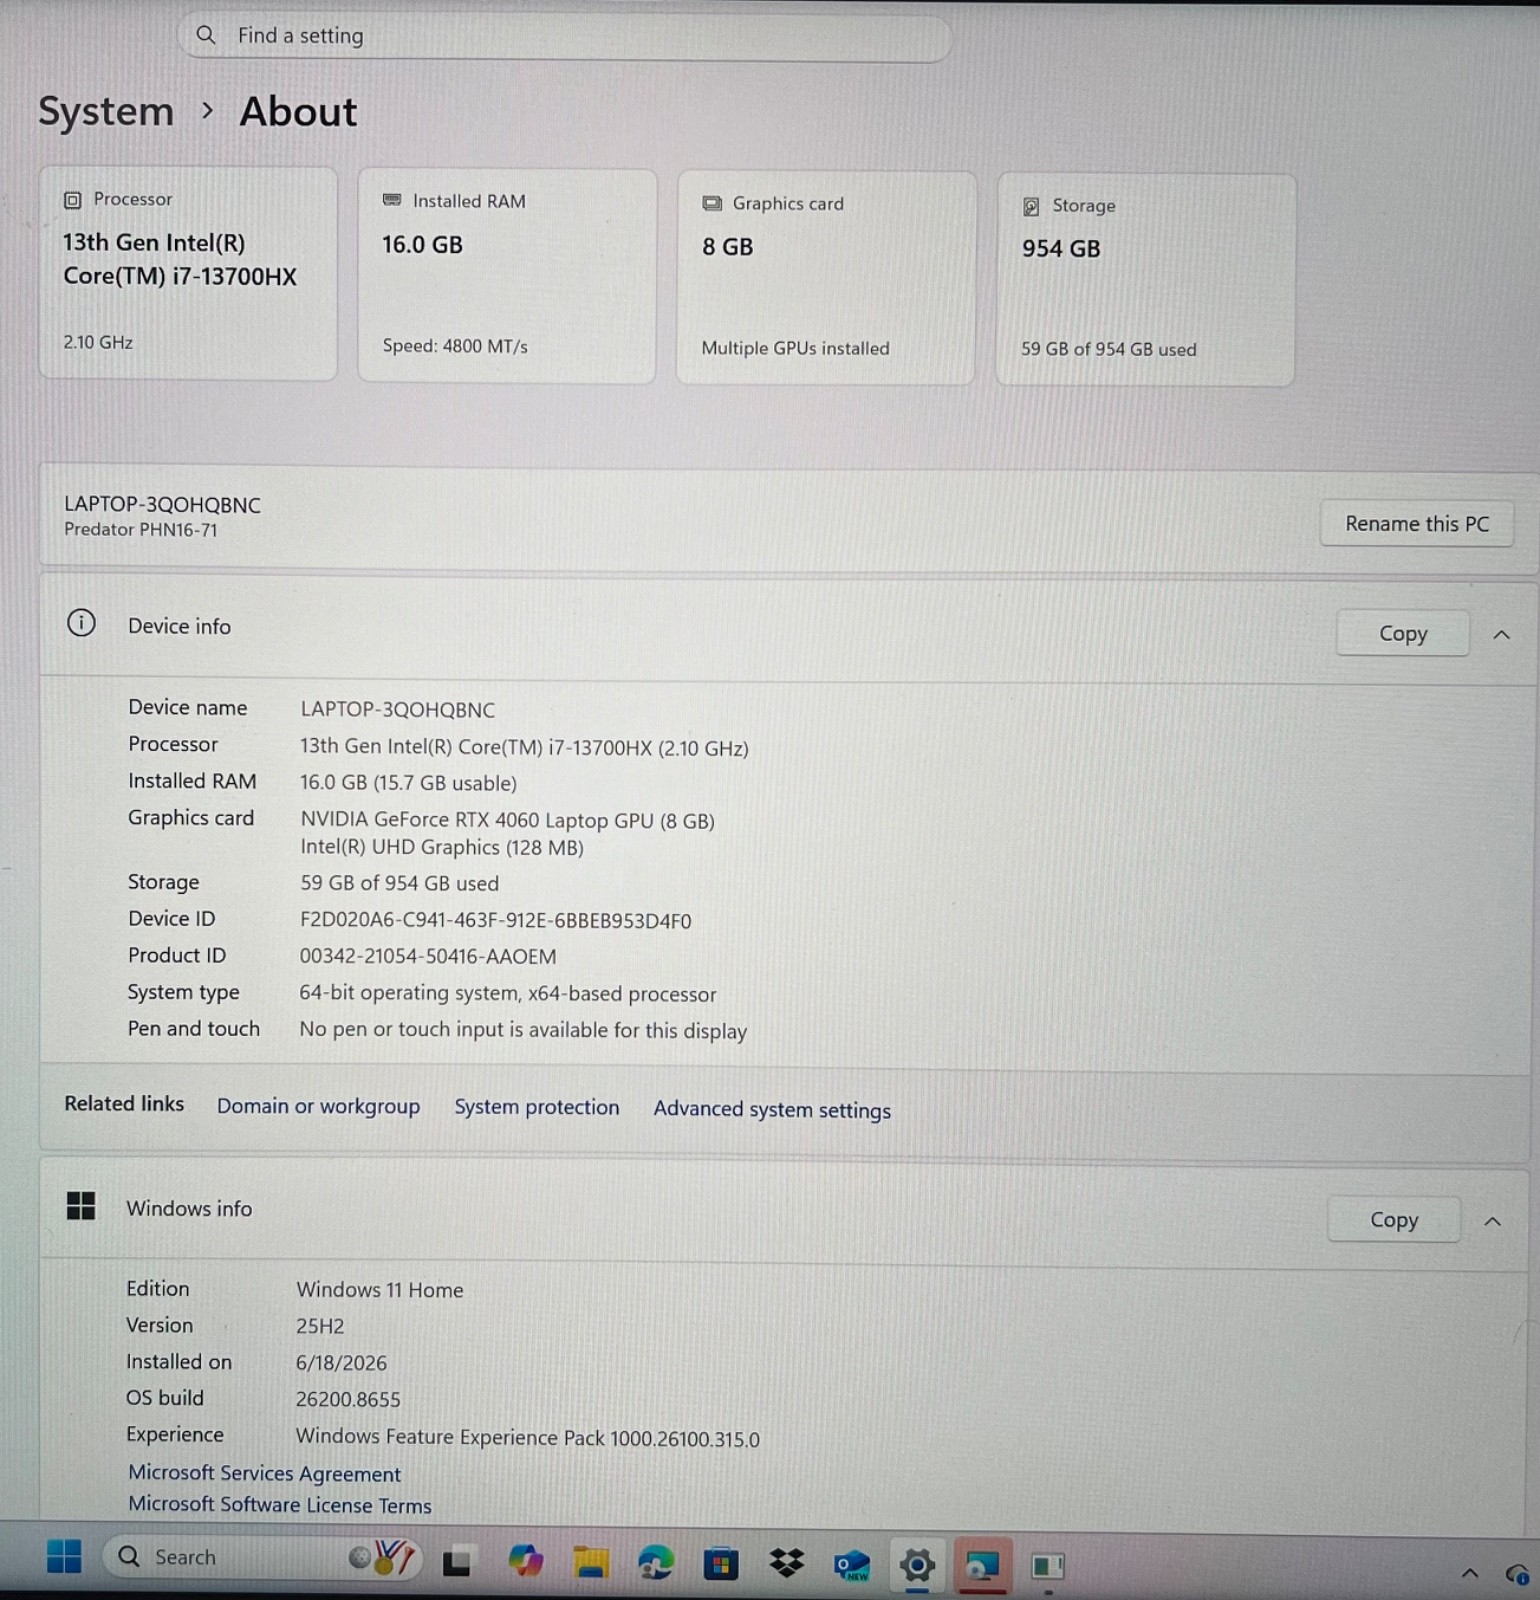1540x1600 pixels.
Task: Click the magnifier icon in Find a setting
Action: pos(206,35)
